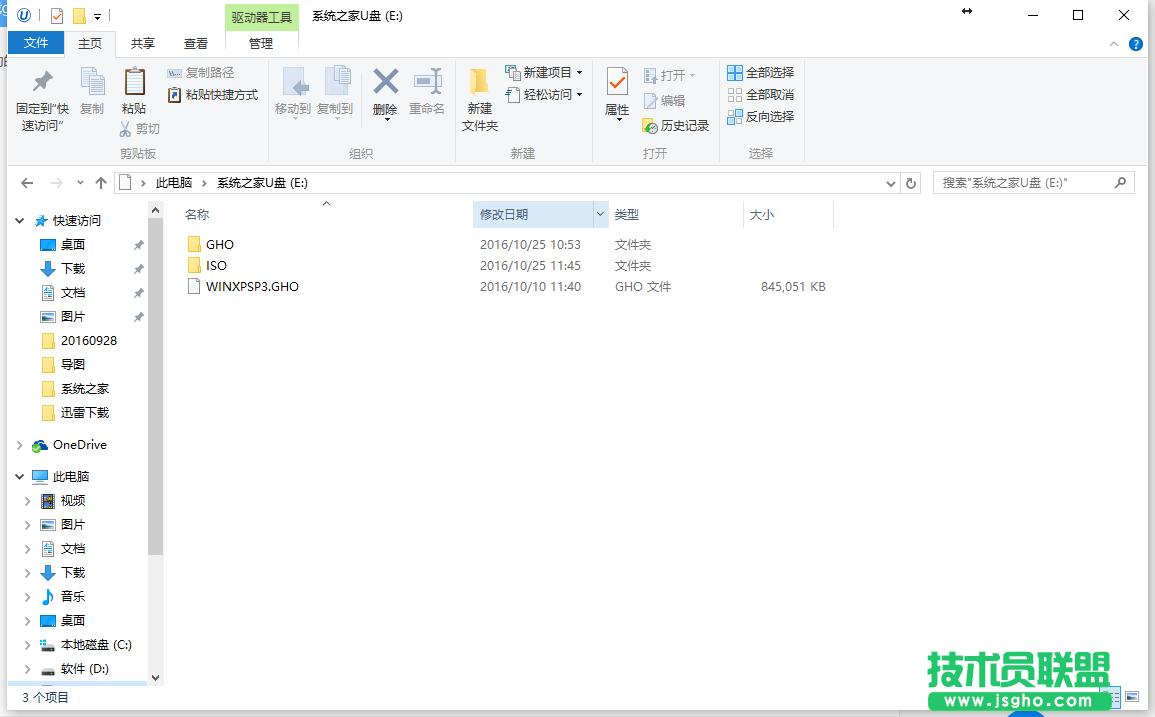This screenshot has height=717, width=1155.
Task: Open the 修改日期 column filter dropdown
Action: point(599,213)
